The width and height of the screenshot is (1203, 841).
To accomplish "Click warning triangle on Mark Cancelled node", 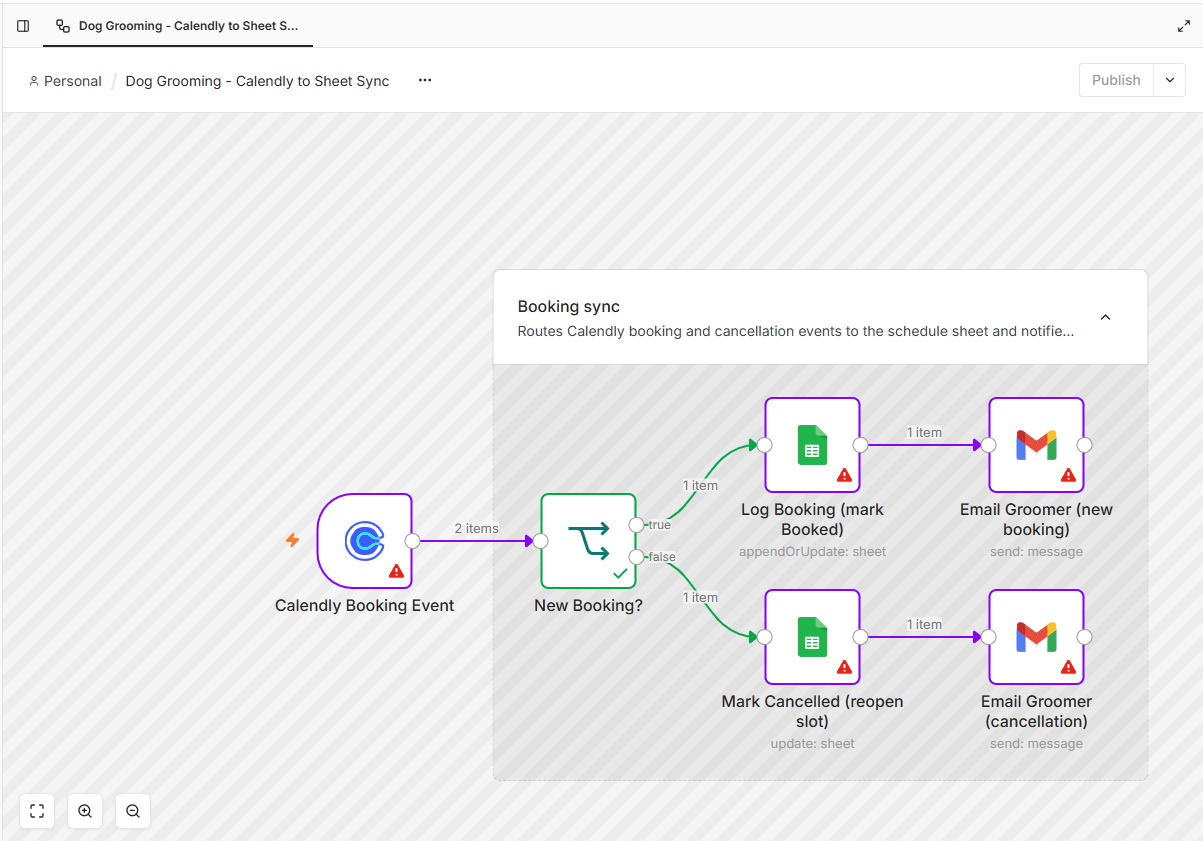I will coord(844,668).
